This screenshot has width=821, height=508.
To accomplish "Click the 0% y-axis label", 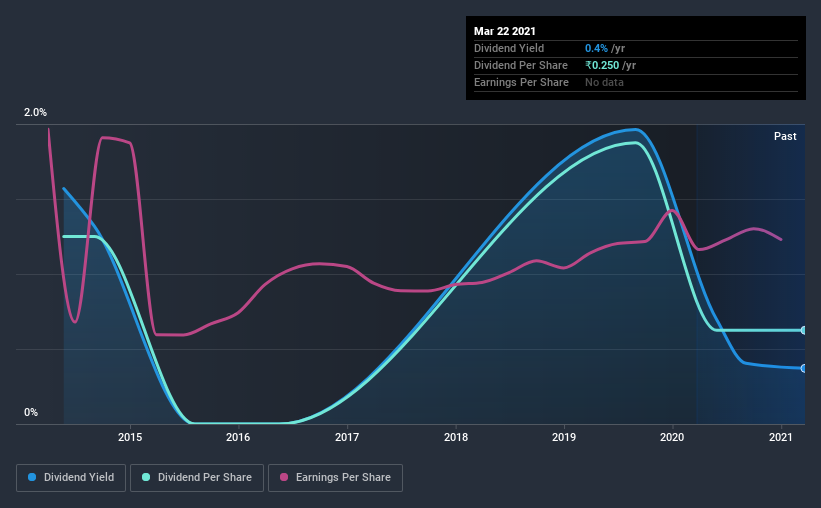I will pyautogui.click(x=31, y=413).
